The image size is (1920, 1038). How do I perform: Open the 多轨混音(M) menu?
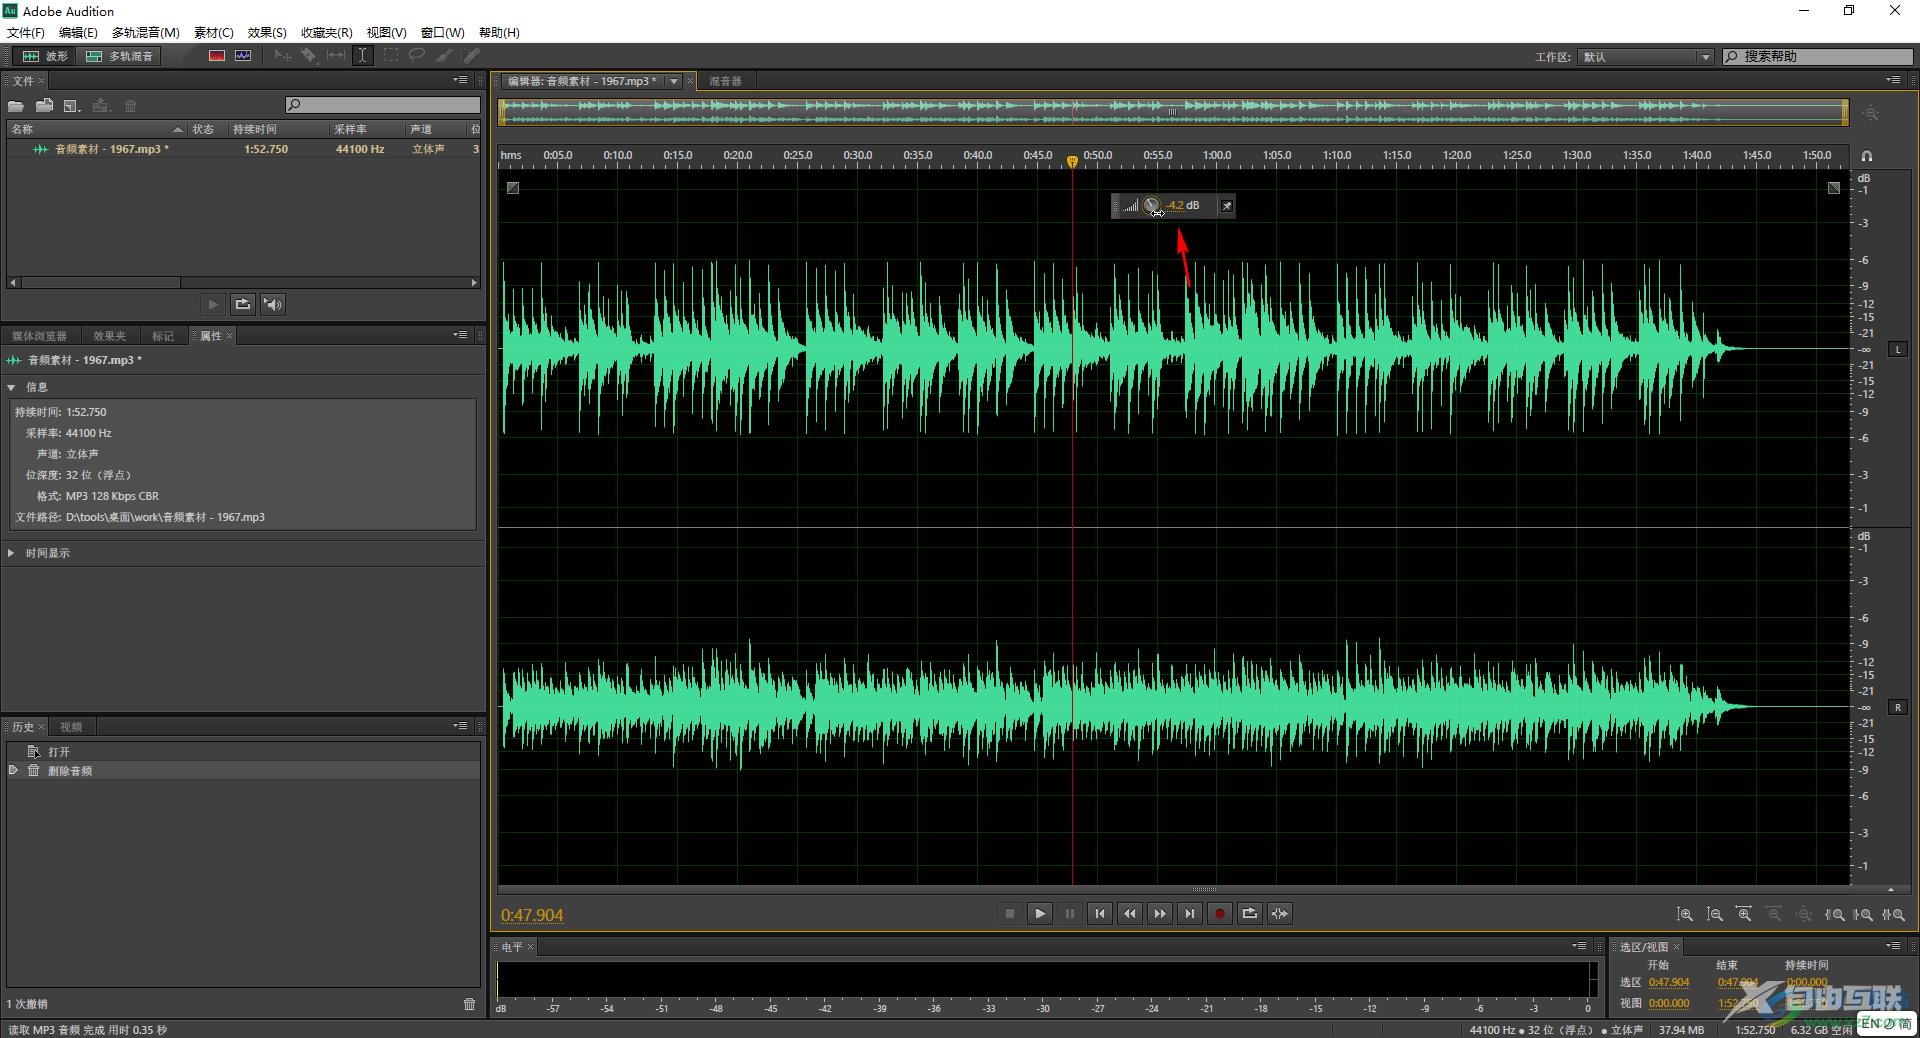pyautogui.click(x=146, y=32)
